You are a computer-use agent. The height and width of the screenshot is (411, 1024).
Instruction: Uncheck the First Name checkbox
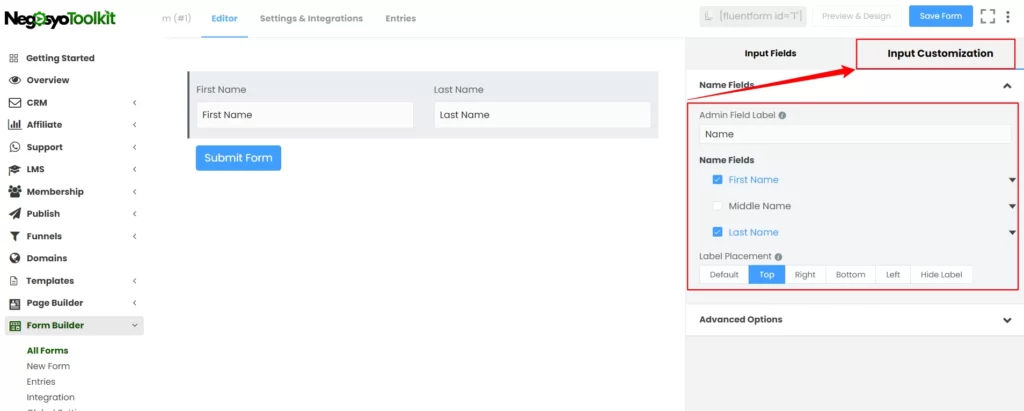point(717,180)
